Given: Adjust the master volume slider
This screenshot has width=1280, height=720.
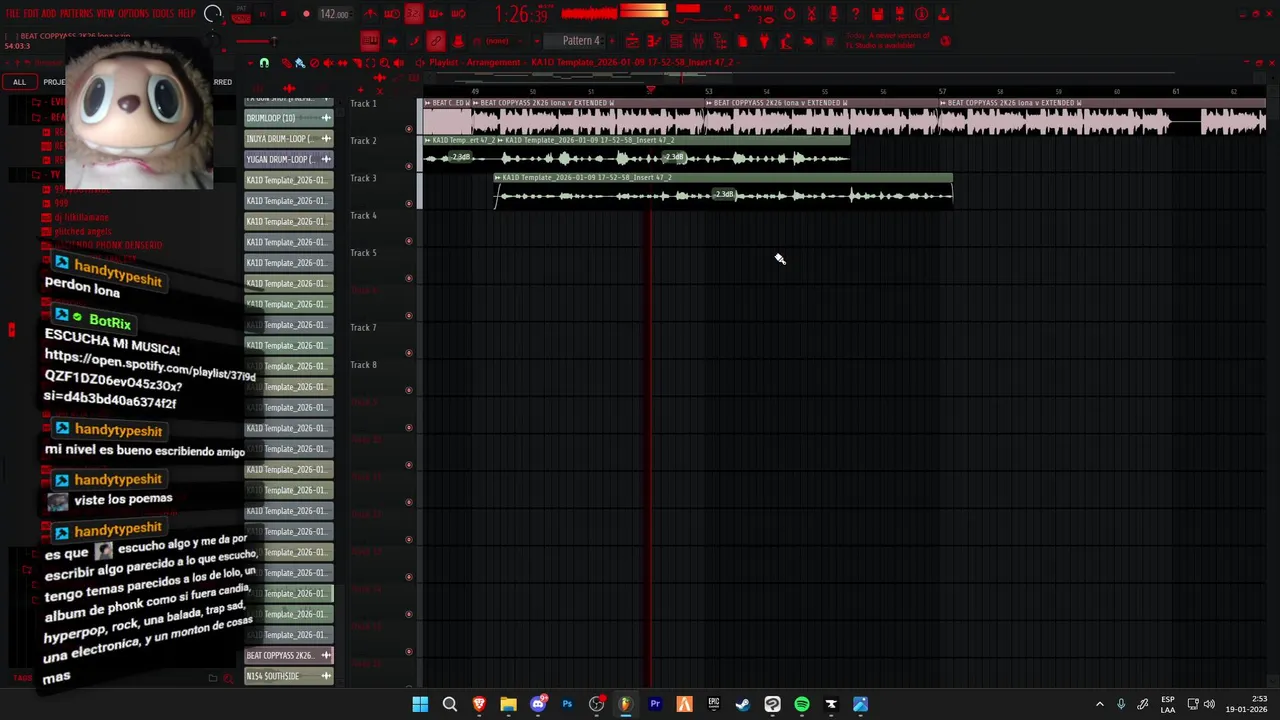Looking at the screenshot, I should (x=257, y=41).
